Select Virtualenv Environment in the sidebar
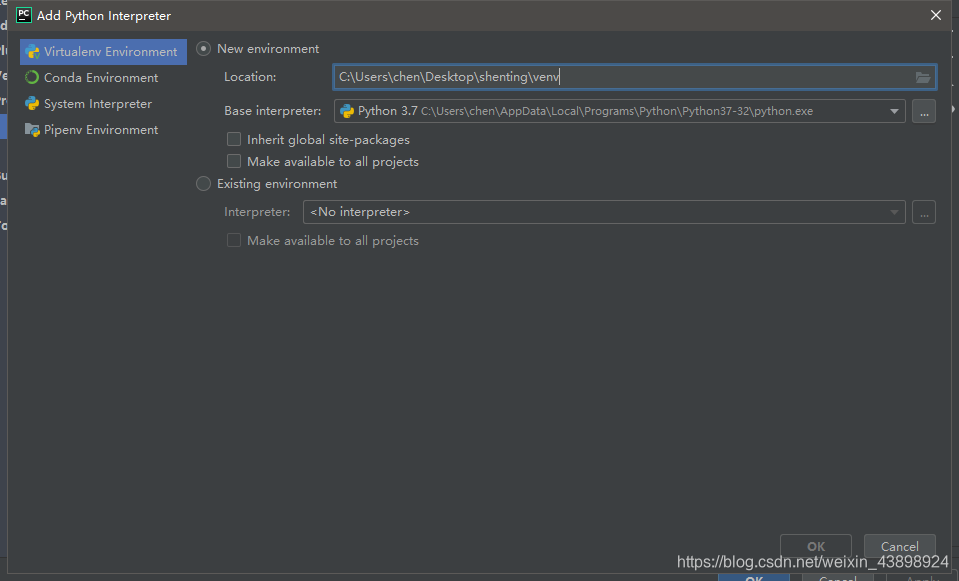 coord(103,52)
